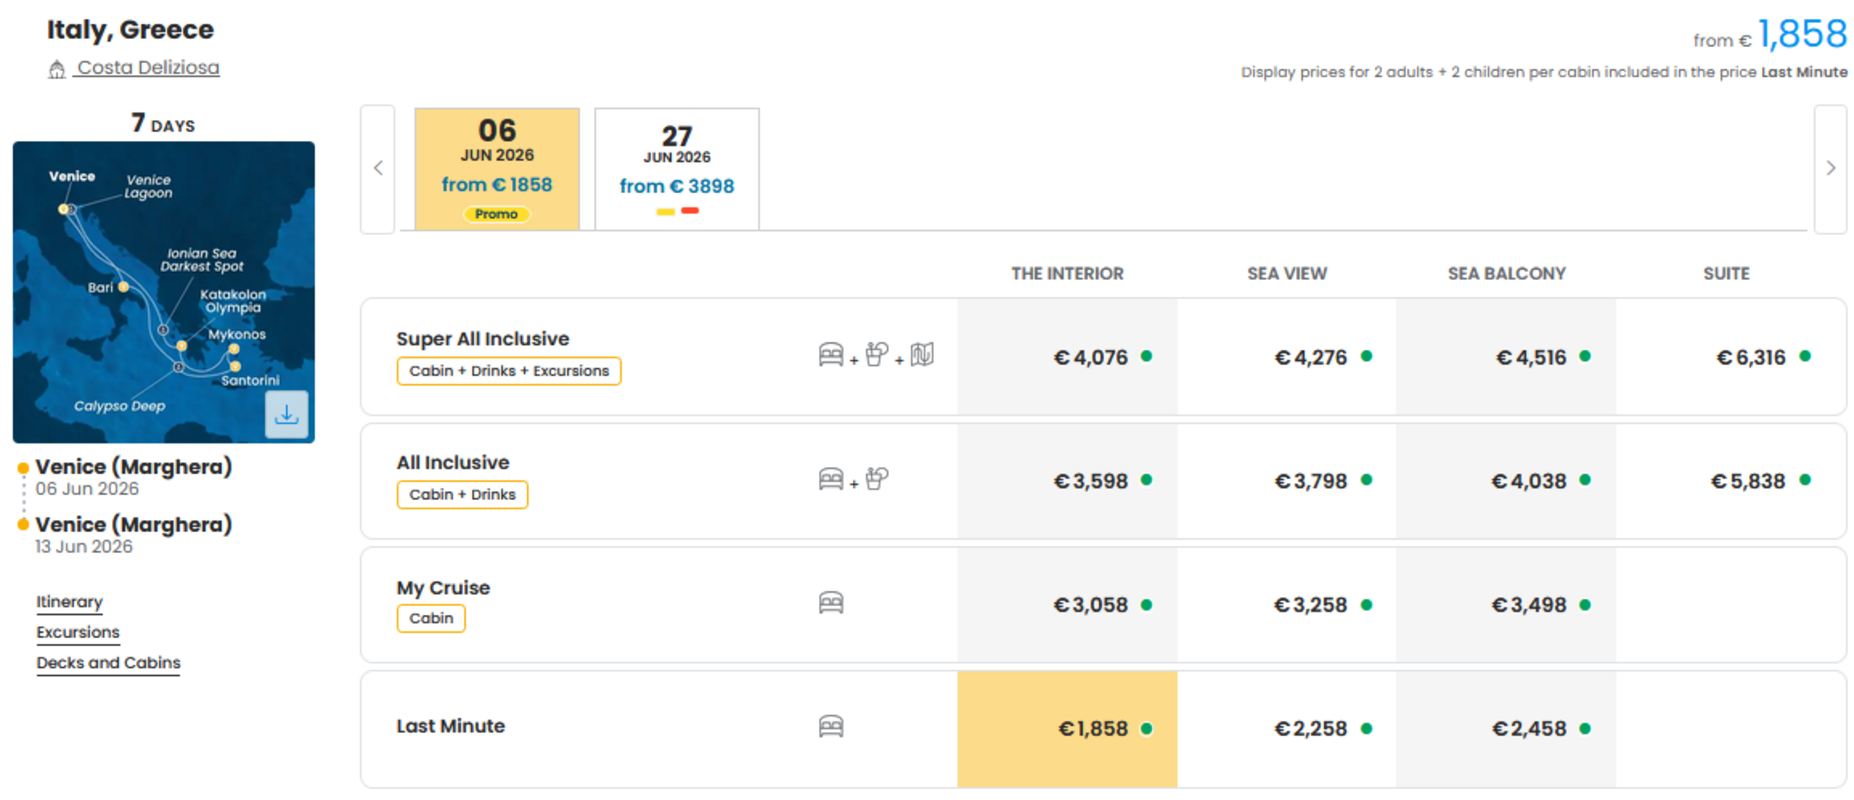Select My Cruise Interior €3,058
This screenshot has width=1854, height=800.
(1067, 605)
